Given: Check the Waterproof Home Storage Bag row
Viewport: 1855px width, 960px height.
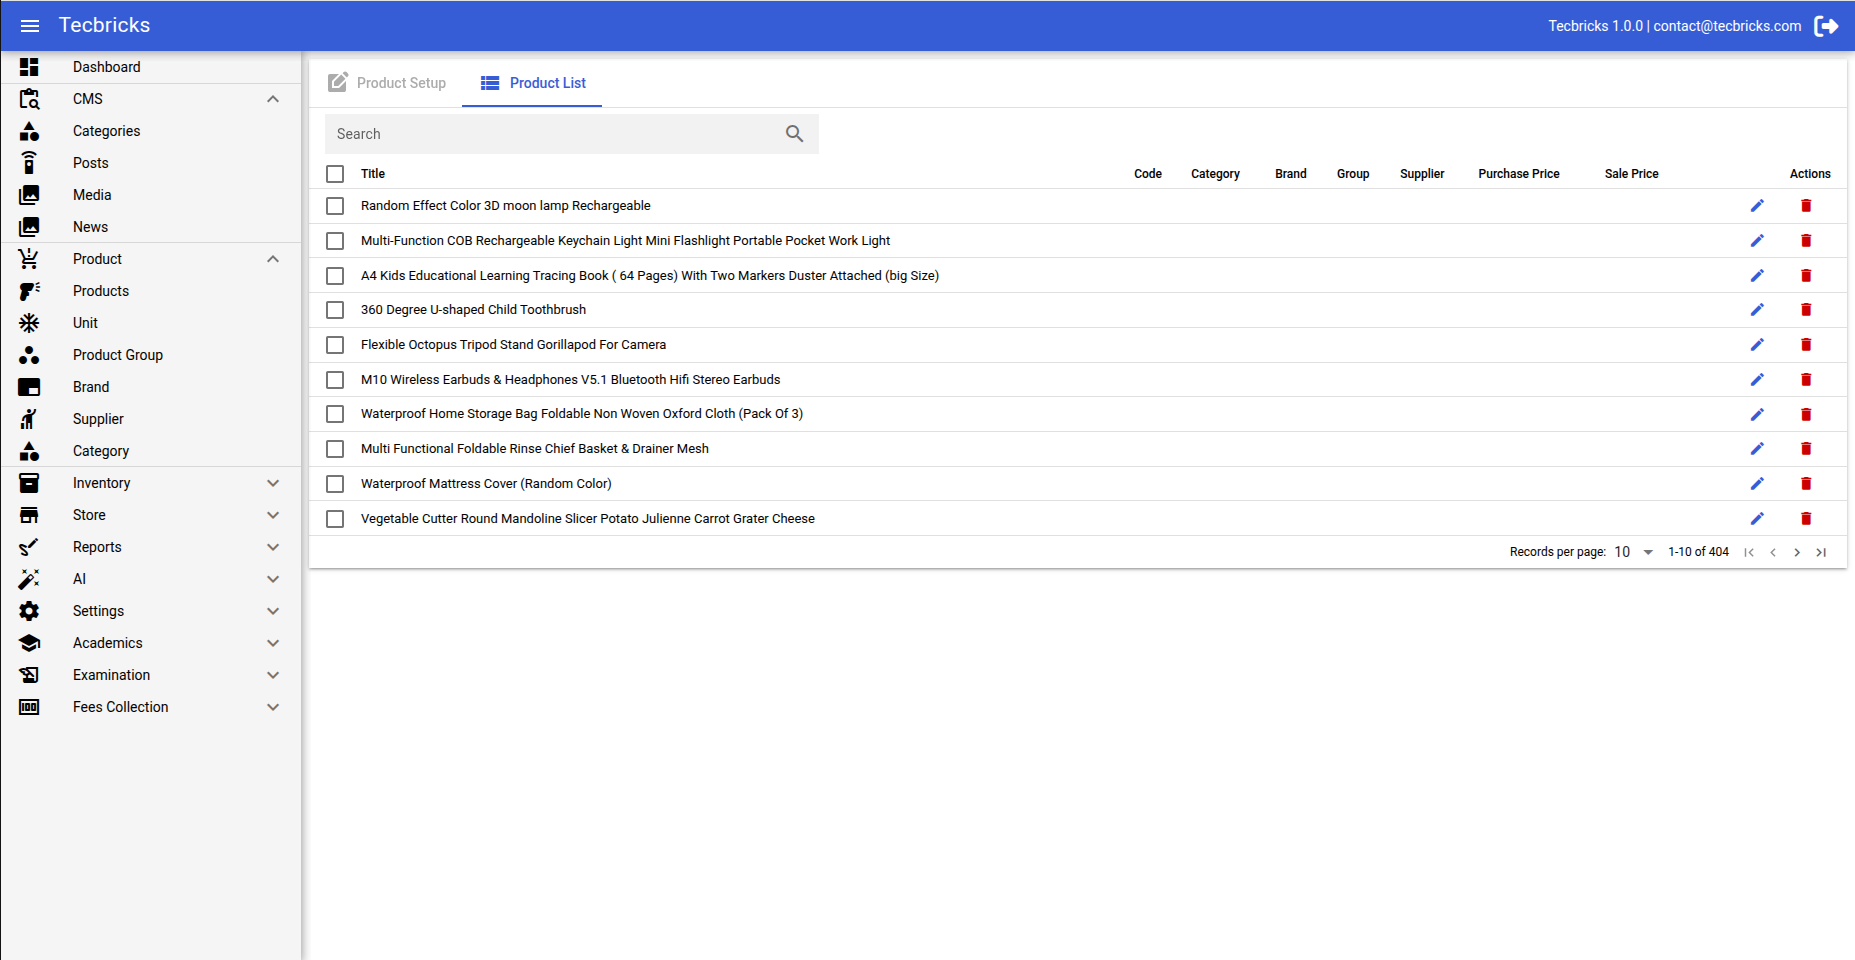Looking at the screenshot, I should point(335,414).
